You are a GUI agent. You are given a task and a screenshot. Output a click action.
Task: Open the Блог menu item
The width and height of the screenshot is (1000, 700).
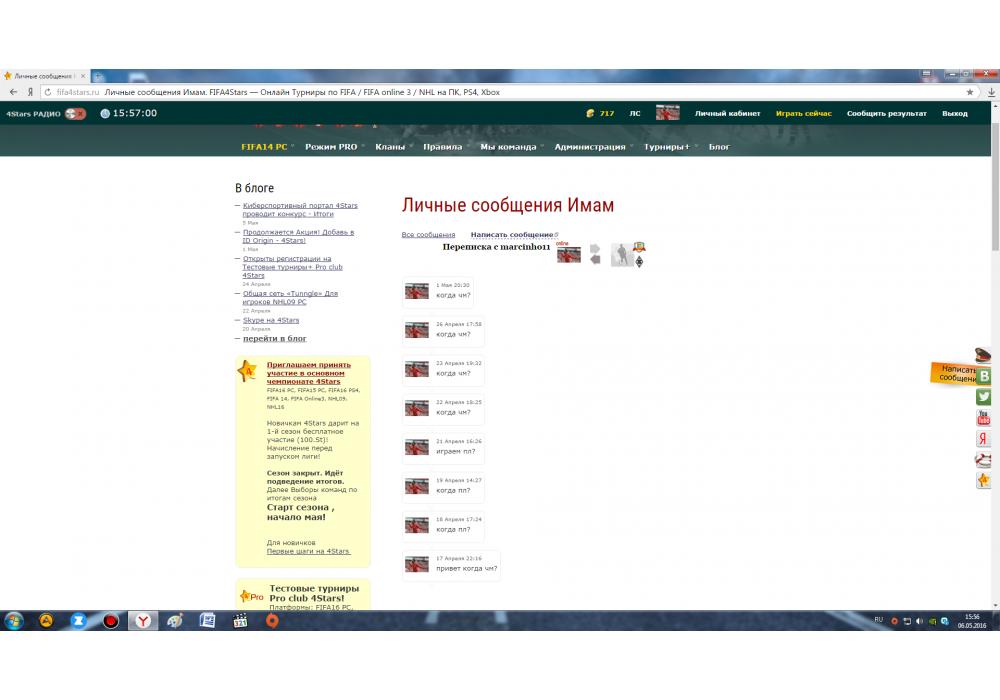pos(719,147)
